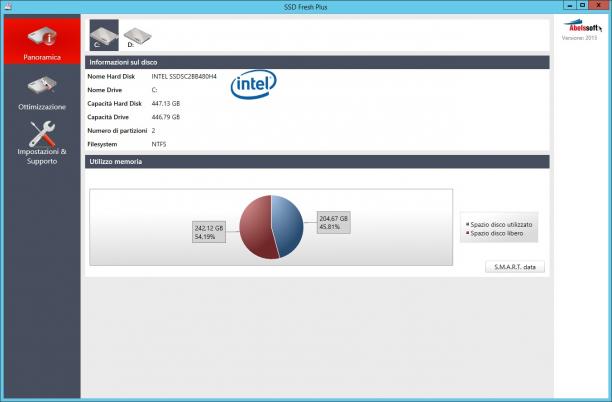The width and height of the screenshot is (612, 402).
Task: Maximize the SSD Fresh Plus window
Action: 582,5
